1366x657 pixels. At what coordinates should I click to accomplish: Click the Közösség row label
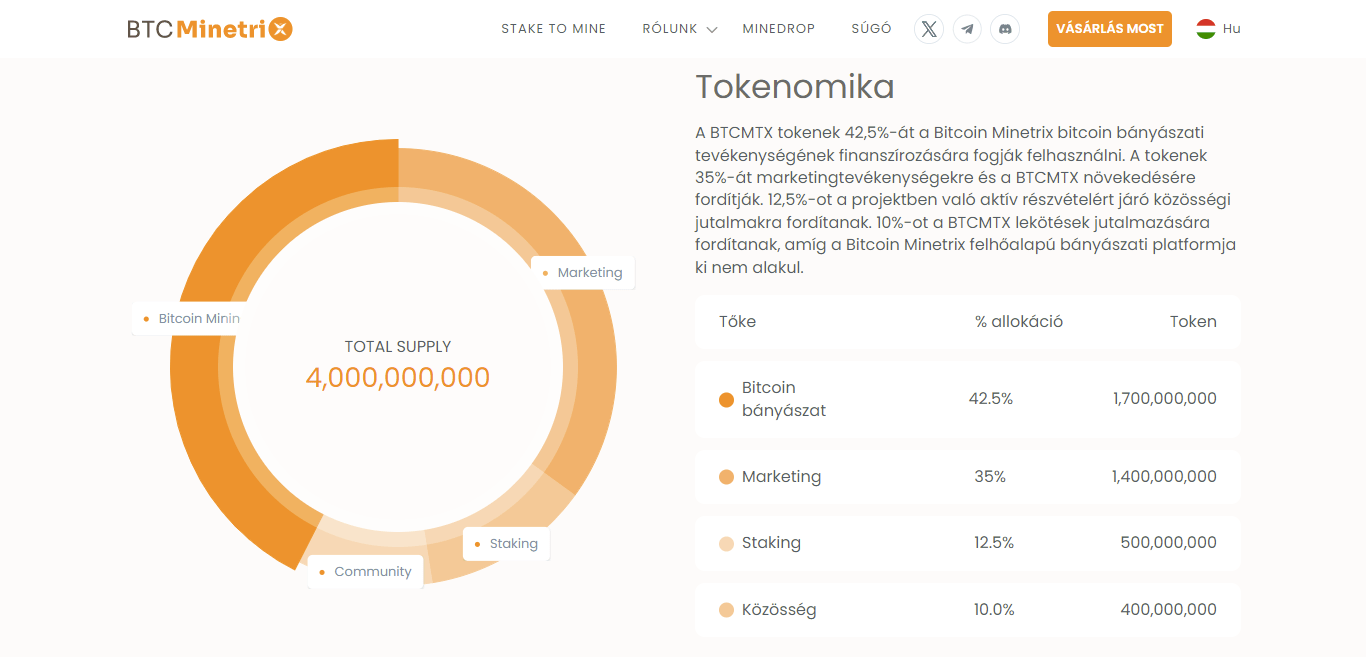(x=779, y=610)
